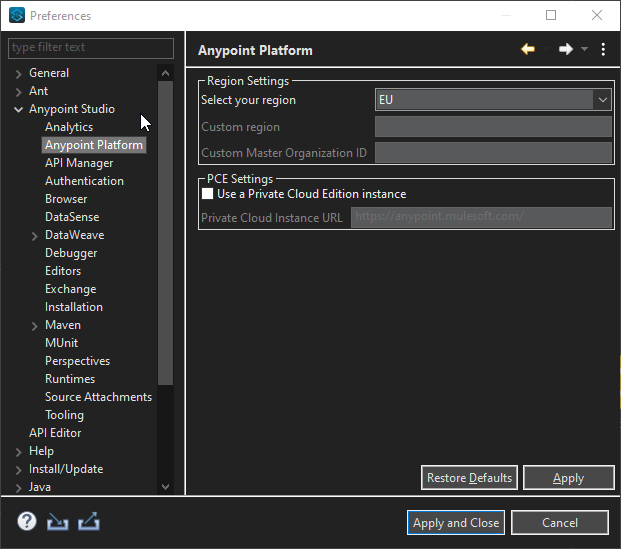Screen dimensions: 622x549
Task: Click Apply and Close button
Action: (x=456, y=522)
